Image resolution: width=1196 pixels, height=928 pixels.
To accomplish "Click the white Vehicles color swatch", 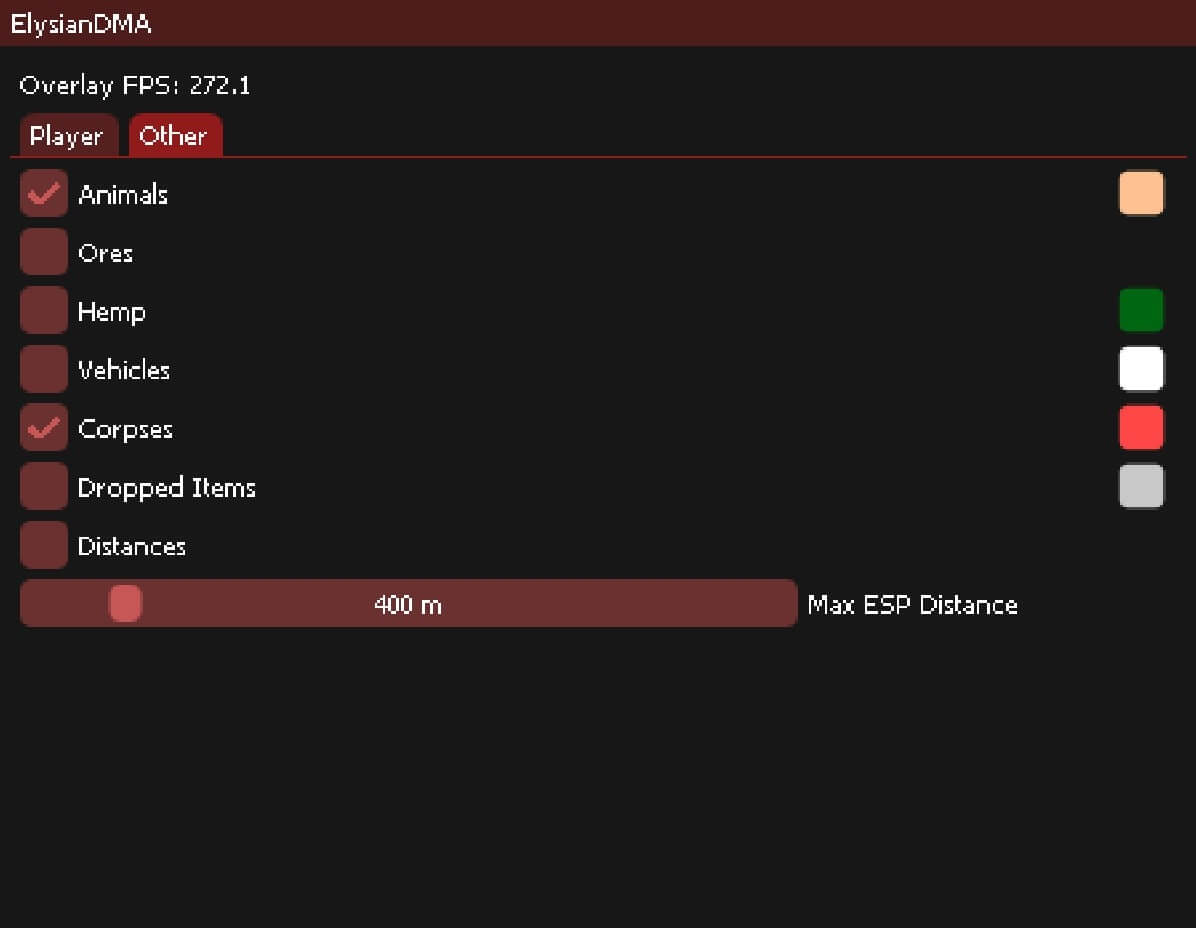I will tap(1141, 369).
